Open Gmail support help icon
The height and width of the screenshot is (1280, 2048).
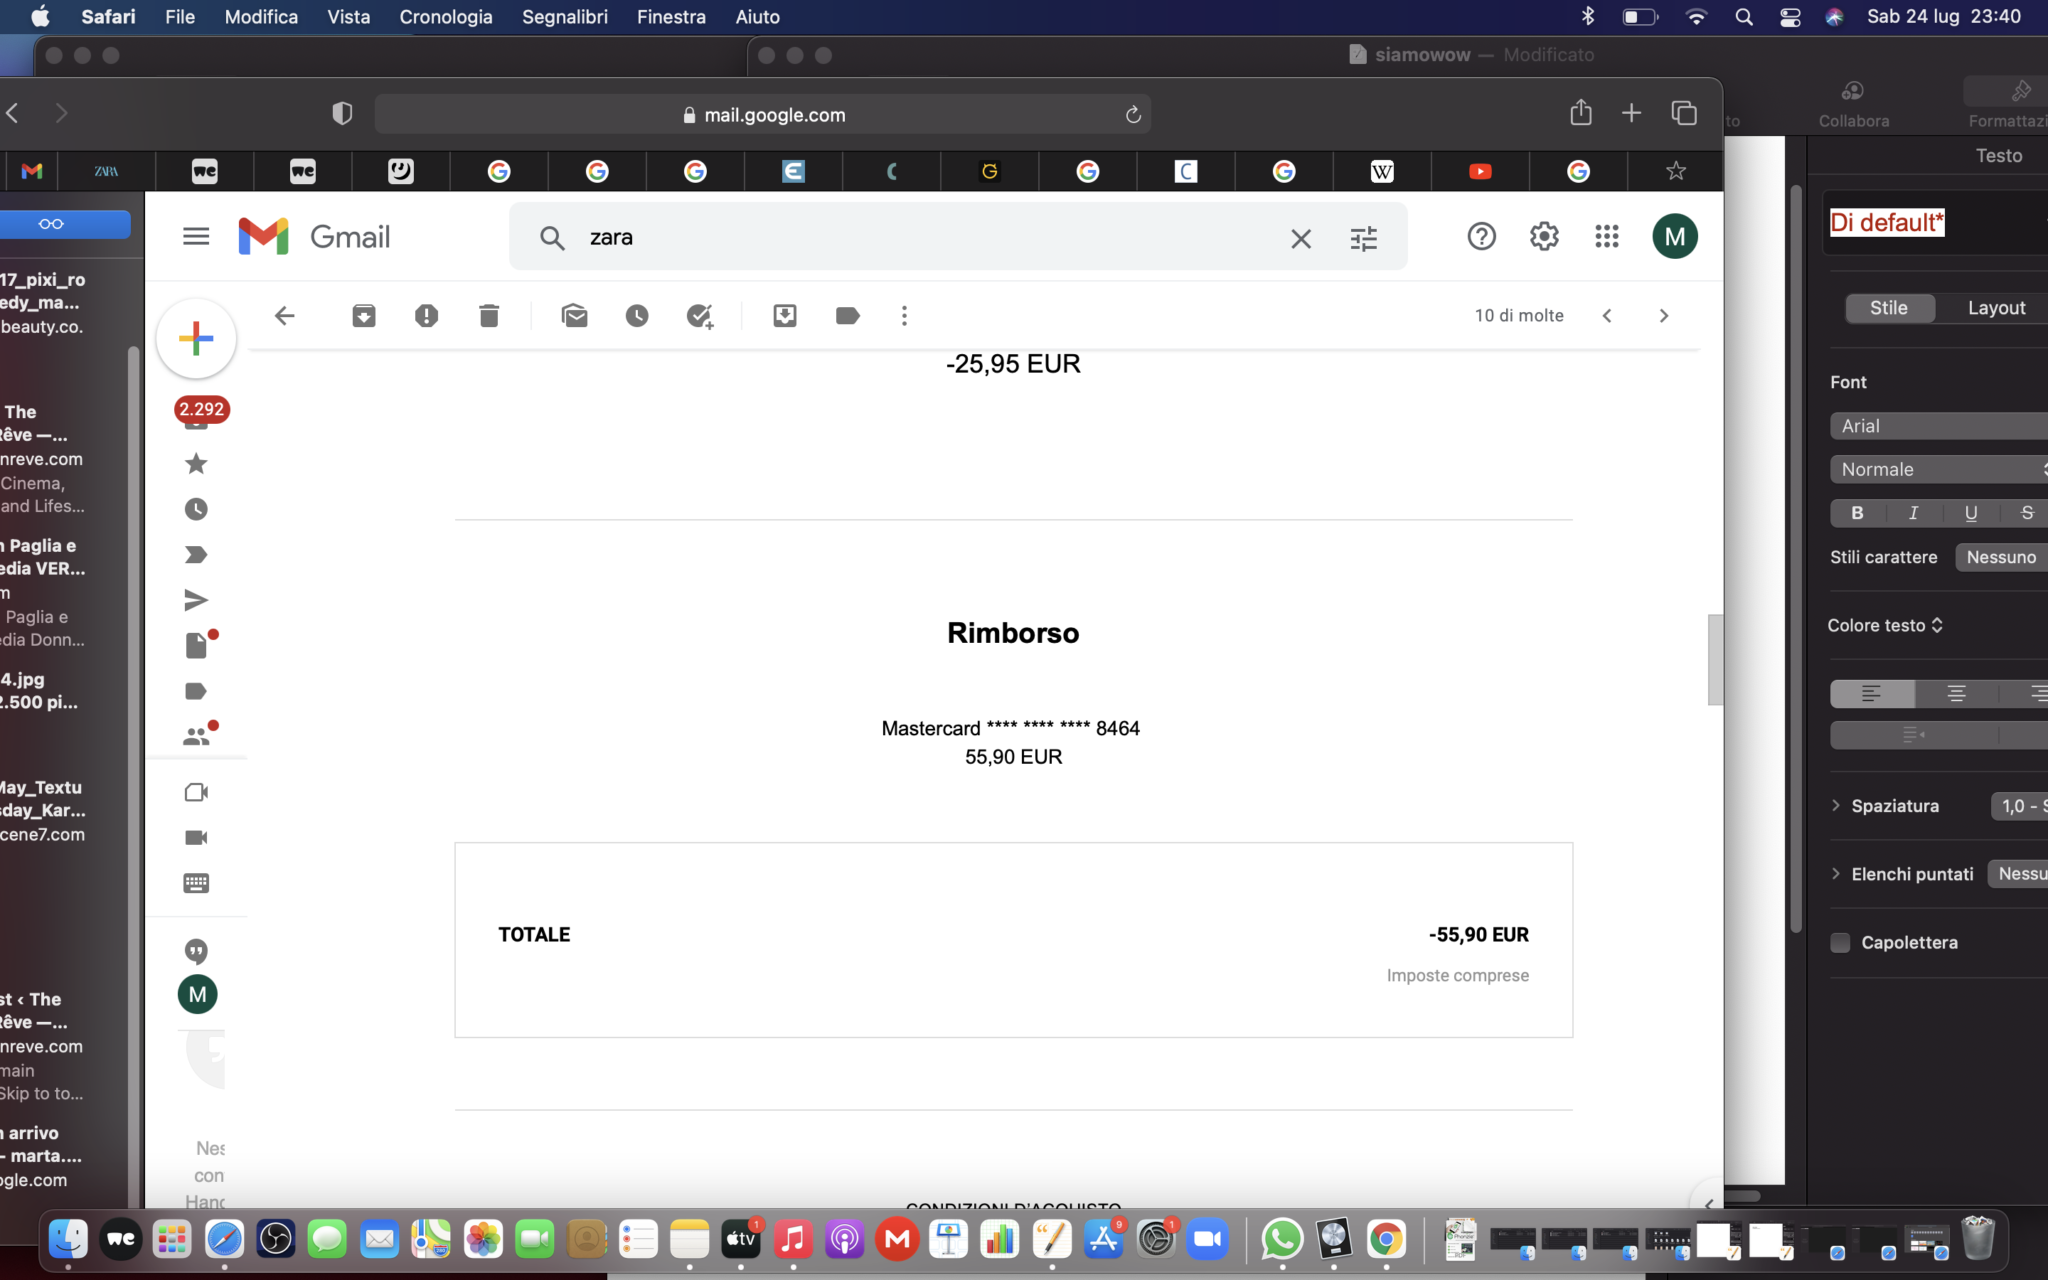[1482, 237]
